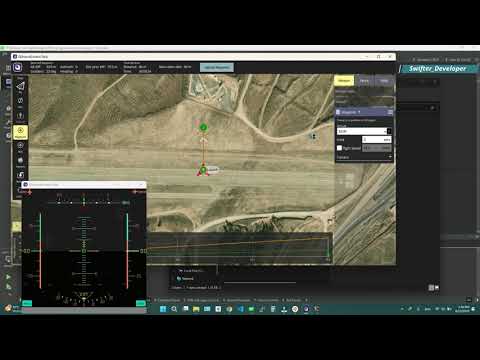Open the Pattern tool in plan toolbar
The height and width of the screenshot is (360, 480).
point(20,162)
